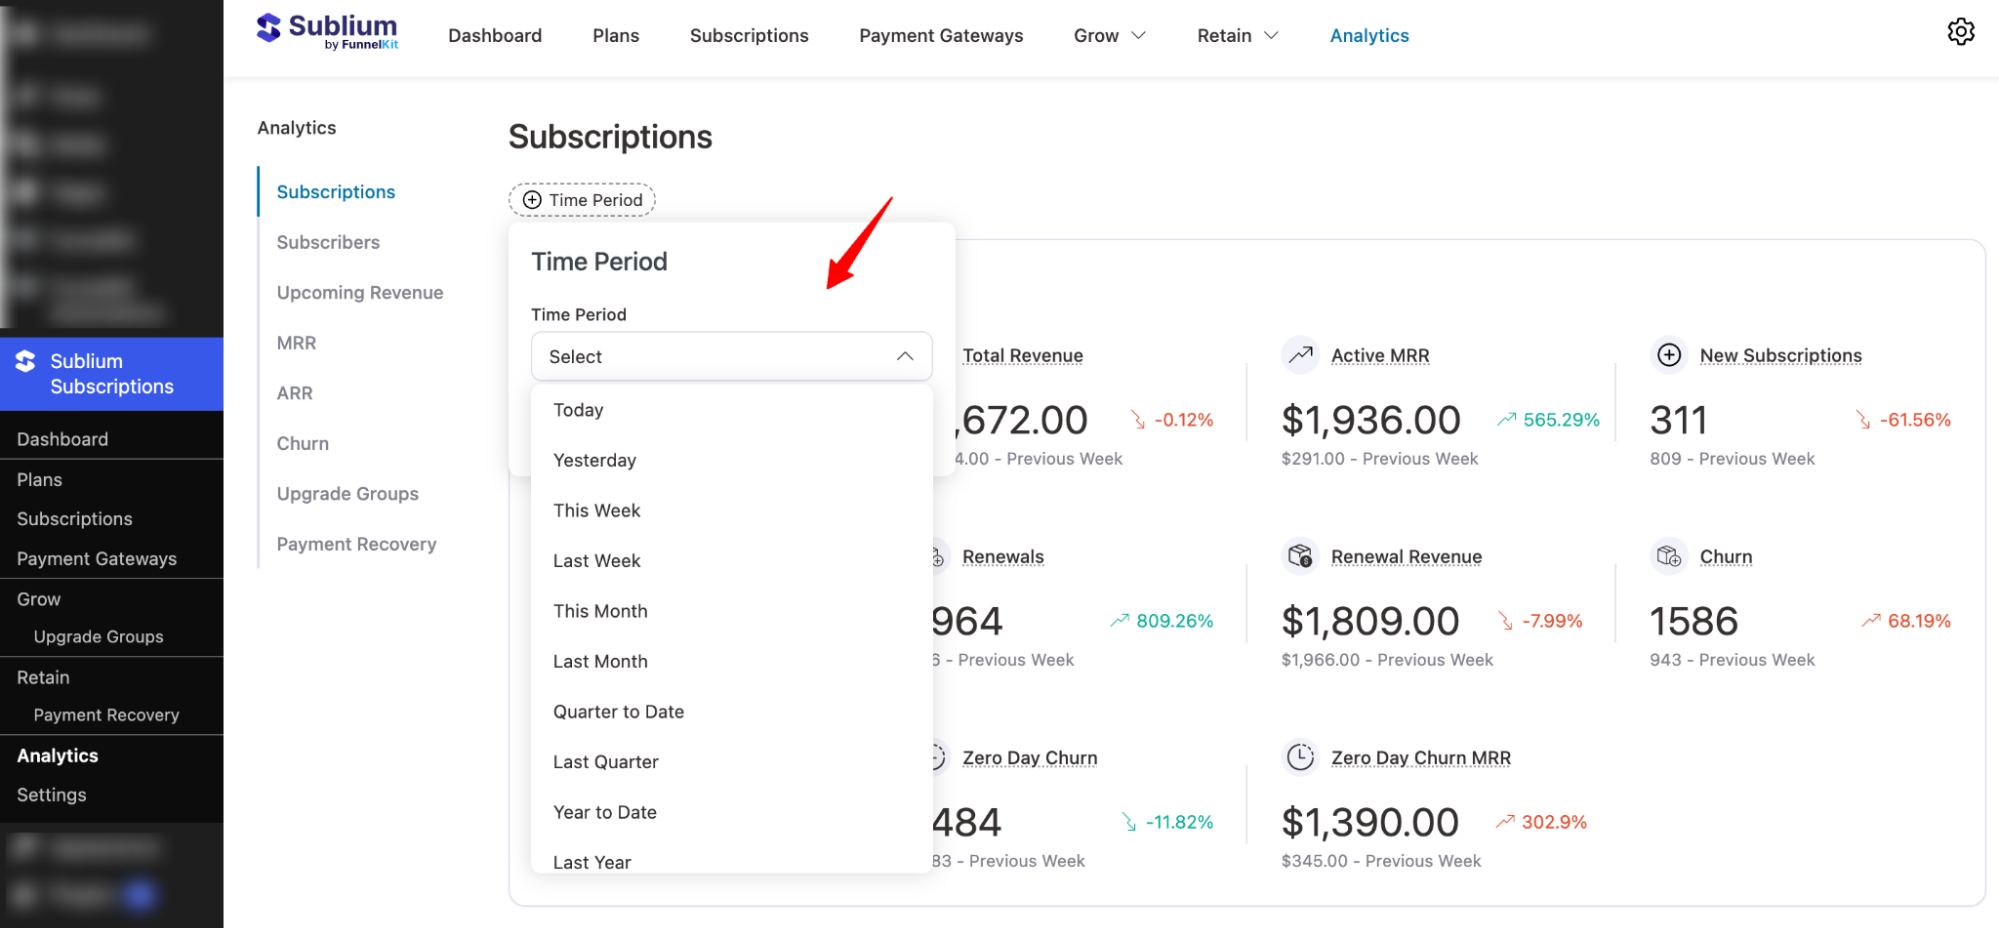
Task: Switch to the Payment Gateways tab
Action: (940, 35)
